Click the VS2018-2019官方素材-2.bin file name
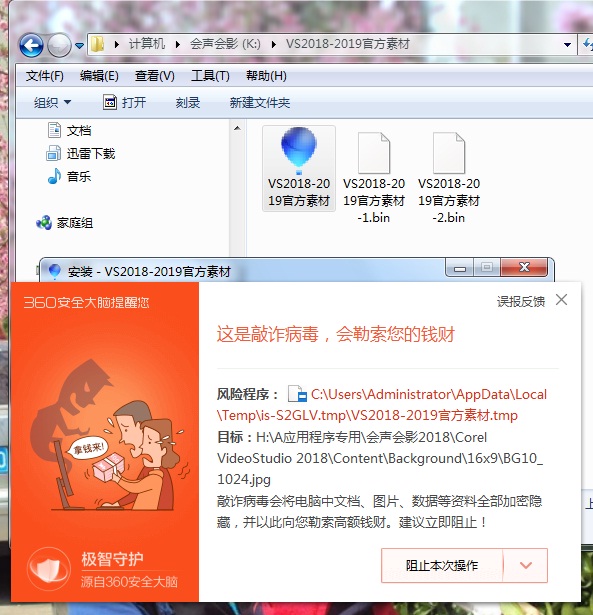This screenshot has width=593, height=615. [449, 200]
